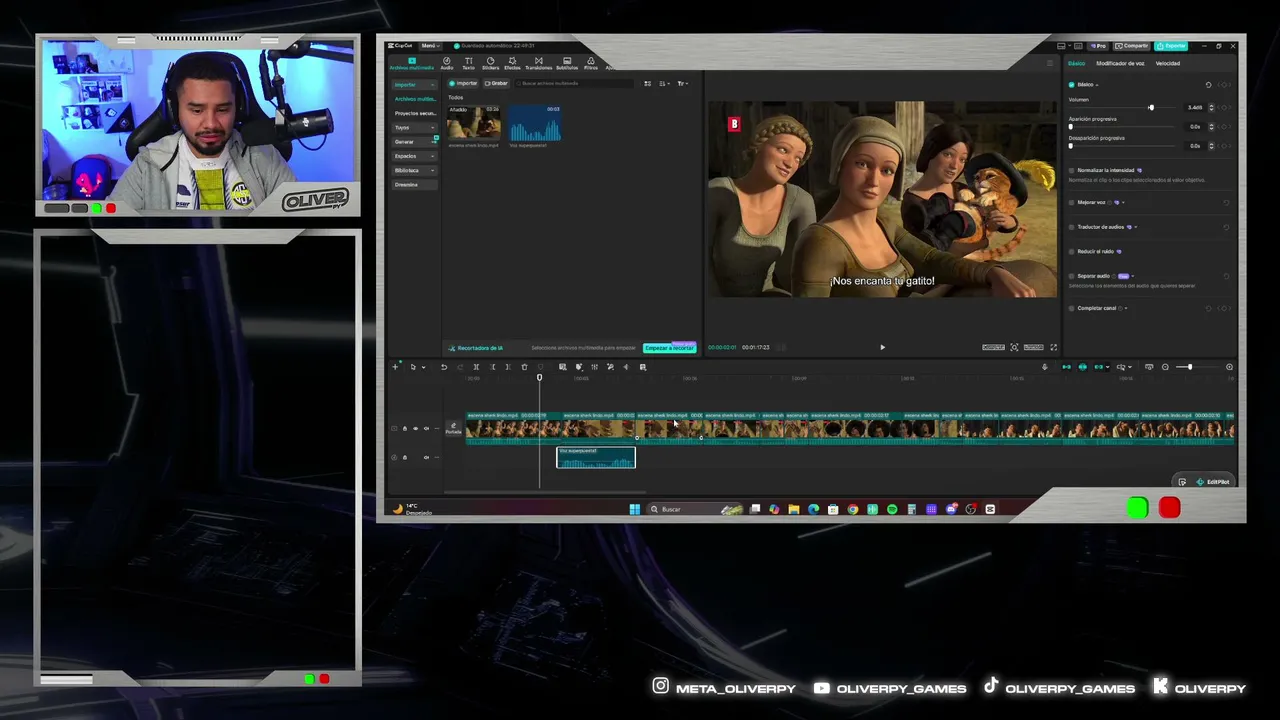Mute the main video track audio

point(426,429)
